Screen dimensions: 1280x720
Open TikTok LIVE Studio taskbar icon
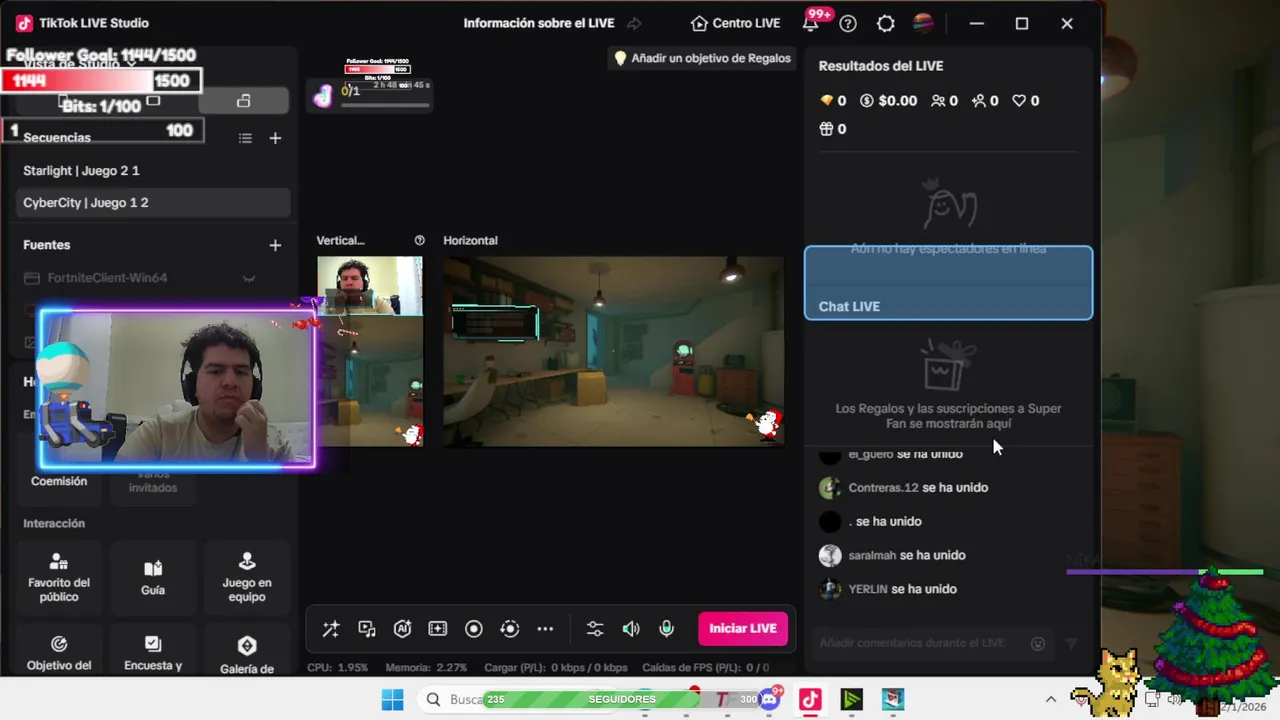(810, 700)
